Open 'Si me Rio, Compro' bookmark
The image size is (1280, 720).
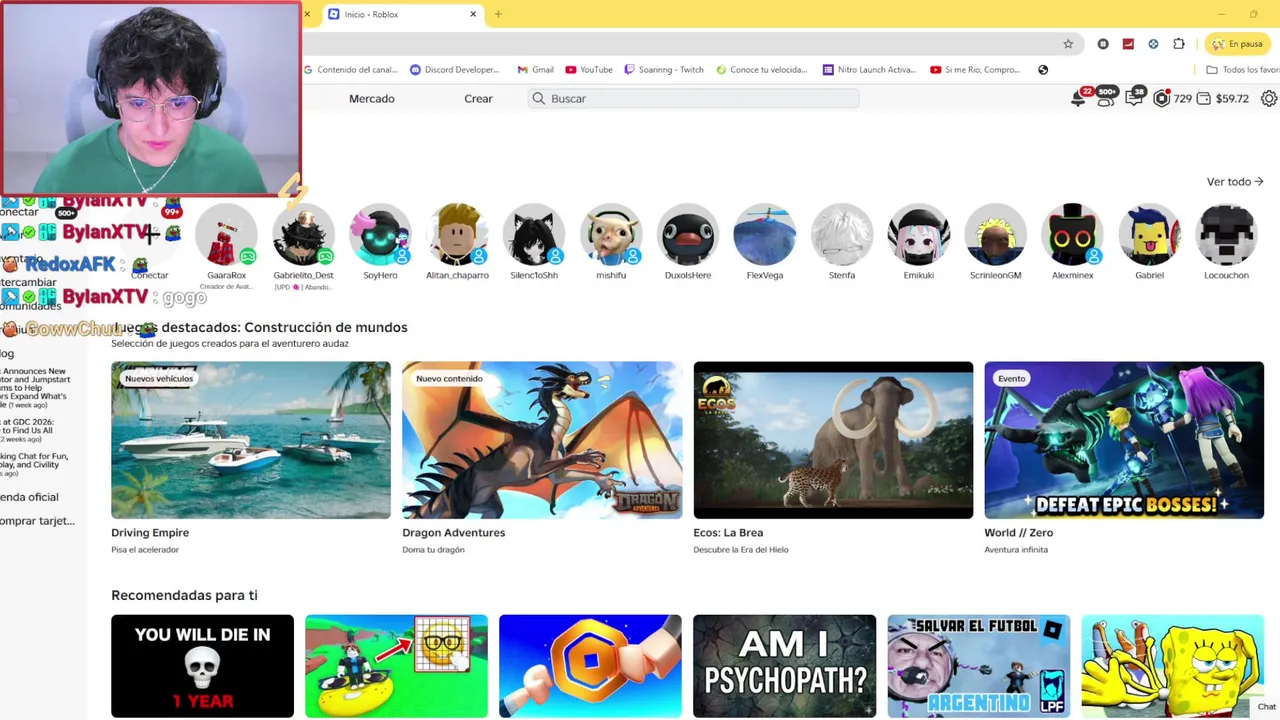tap(975, 70)
